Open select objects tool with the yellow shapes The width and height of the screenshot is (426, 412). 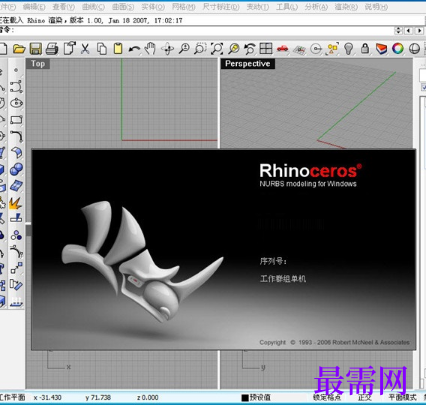tap(333, 49)
